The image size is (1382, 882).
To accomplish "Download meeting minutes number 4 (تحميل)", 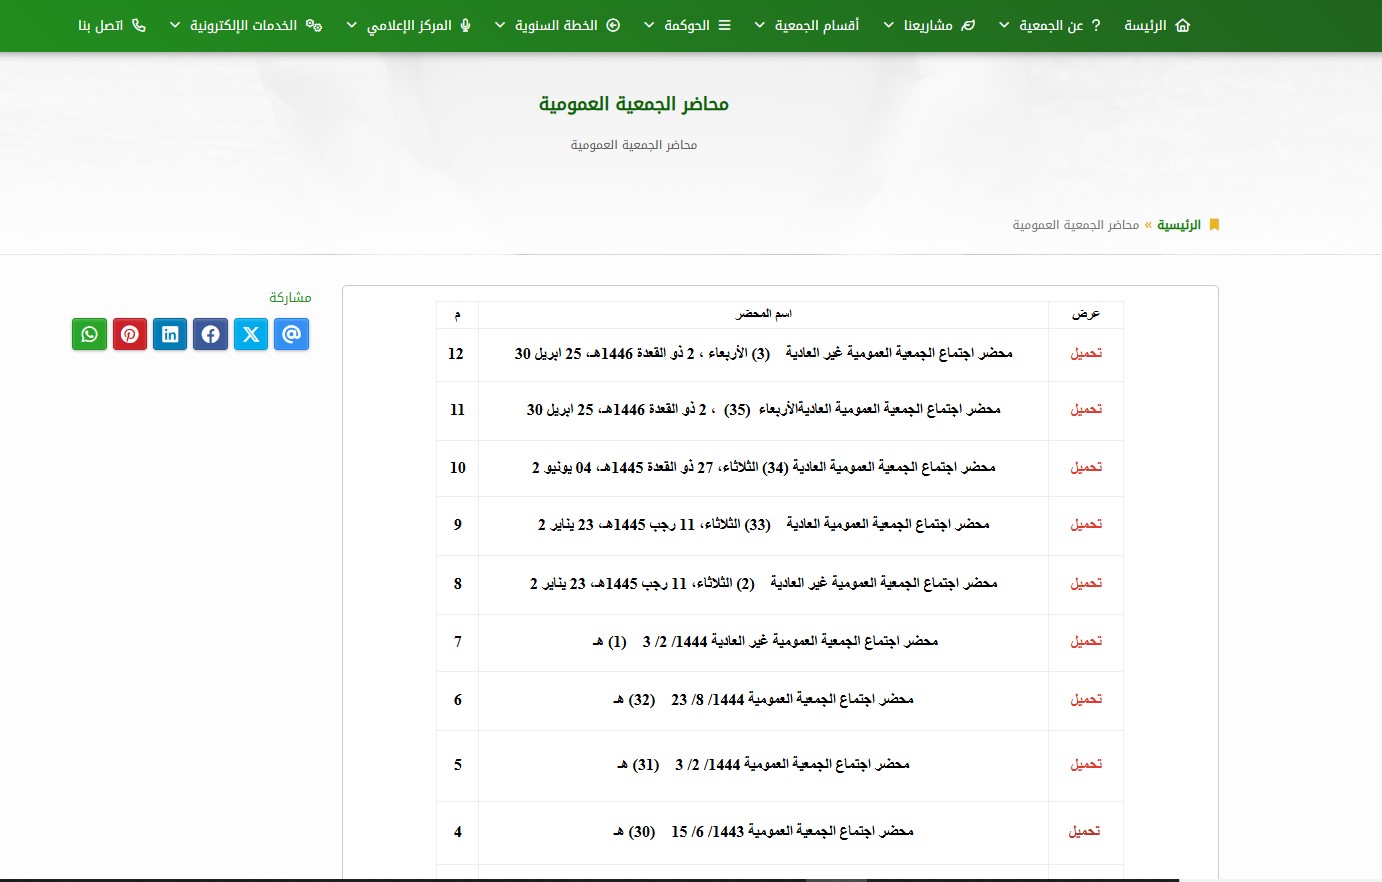I will [x=1084, y=831].
